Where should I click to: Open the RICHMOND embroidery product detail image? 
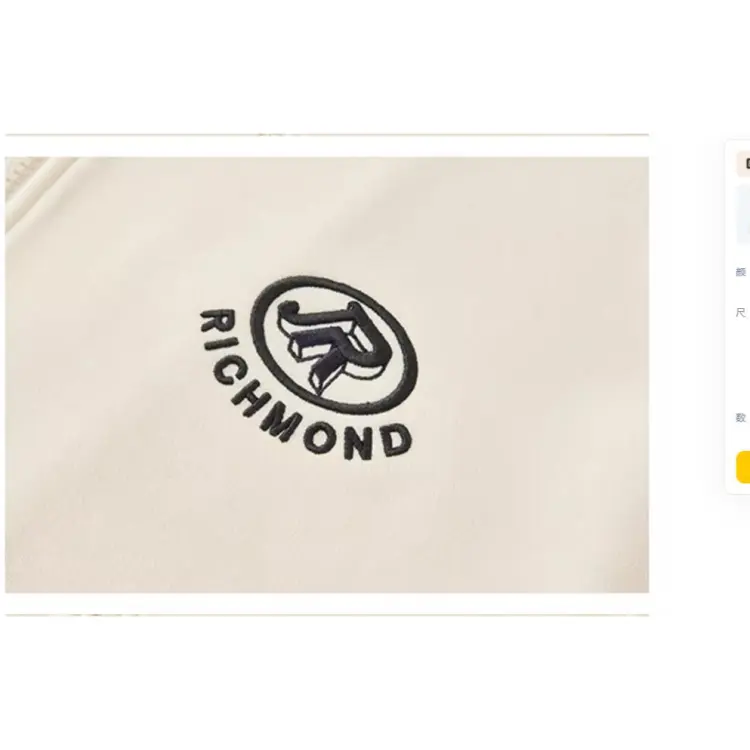coord(327,375)
